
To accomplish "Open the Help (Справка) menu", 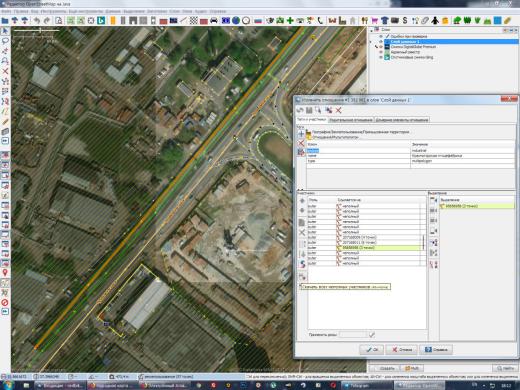I will pos(218,11).
